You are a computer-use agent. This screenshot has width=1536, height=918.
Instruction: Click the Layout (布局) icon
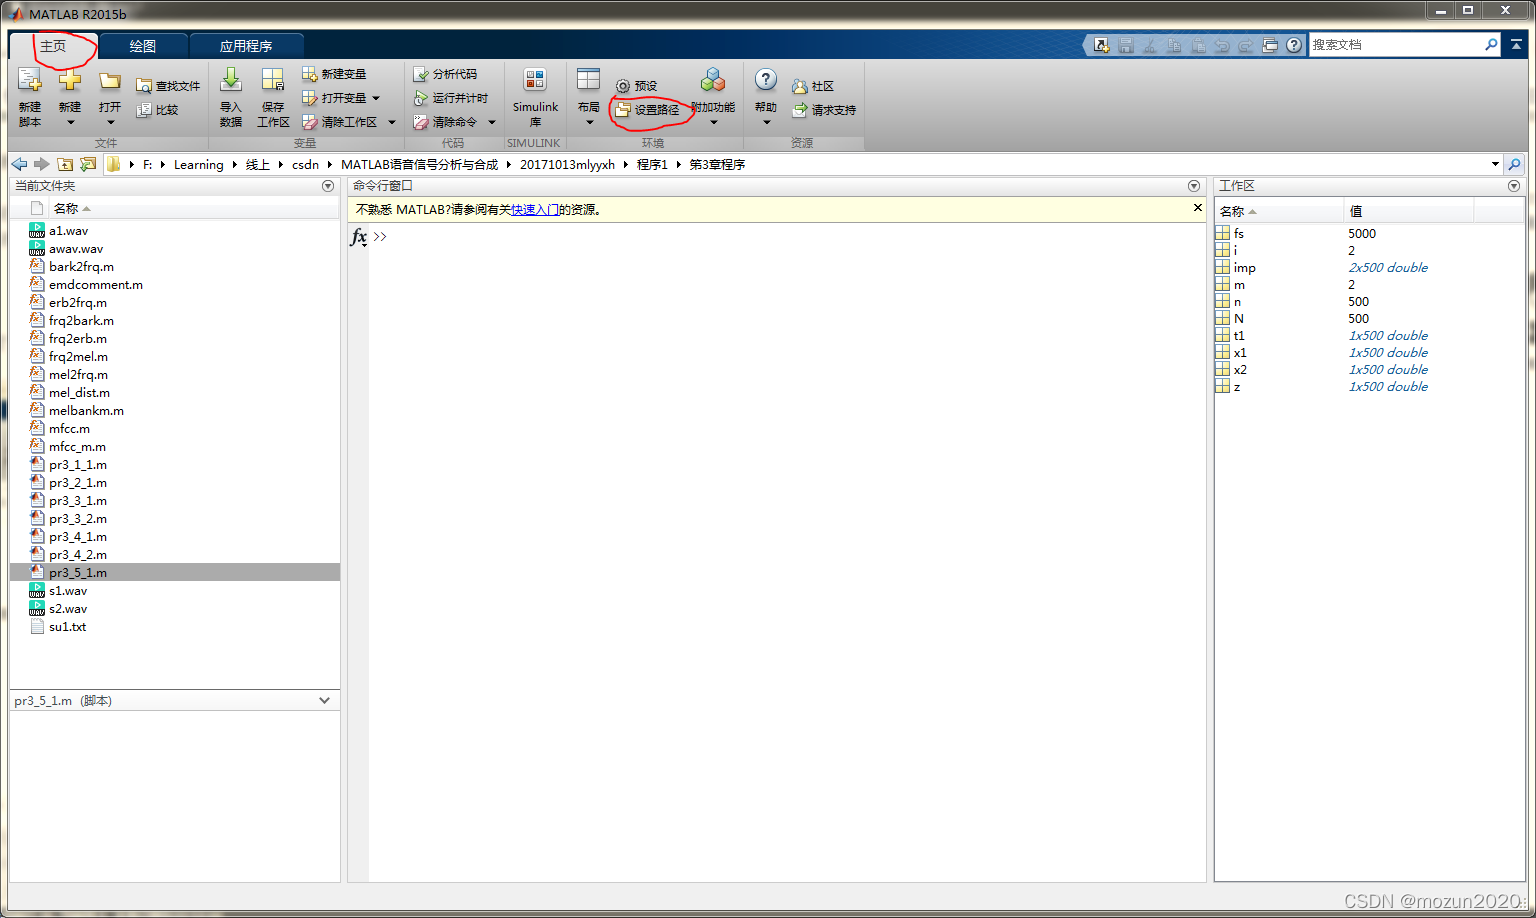588,80
